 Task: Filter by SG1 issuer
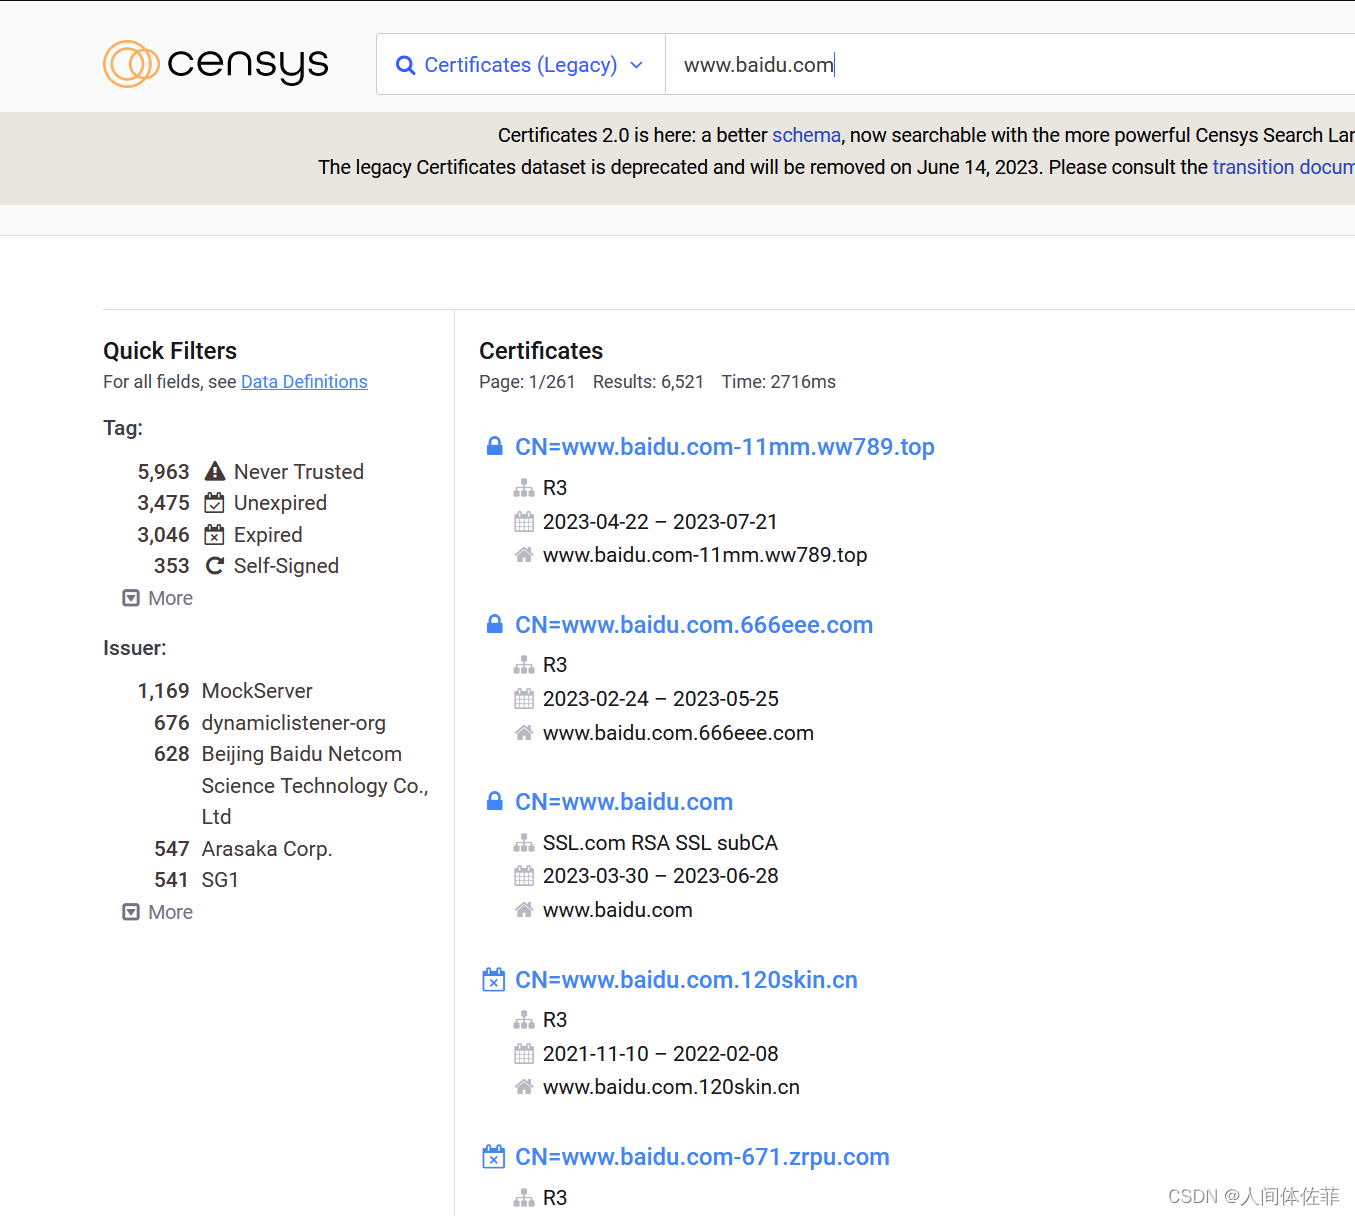pos(220,880)
